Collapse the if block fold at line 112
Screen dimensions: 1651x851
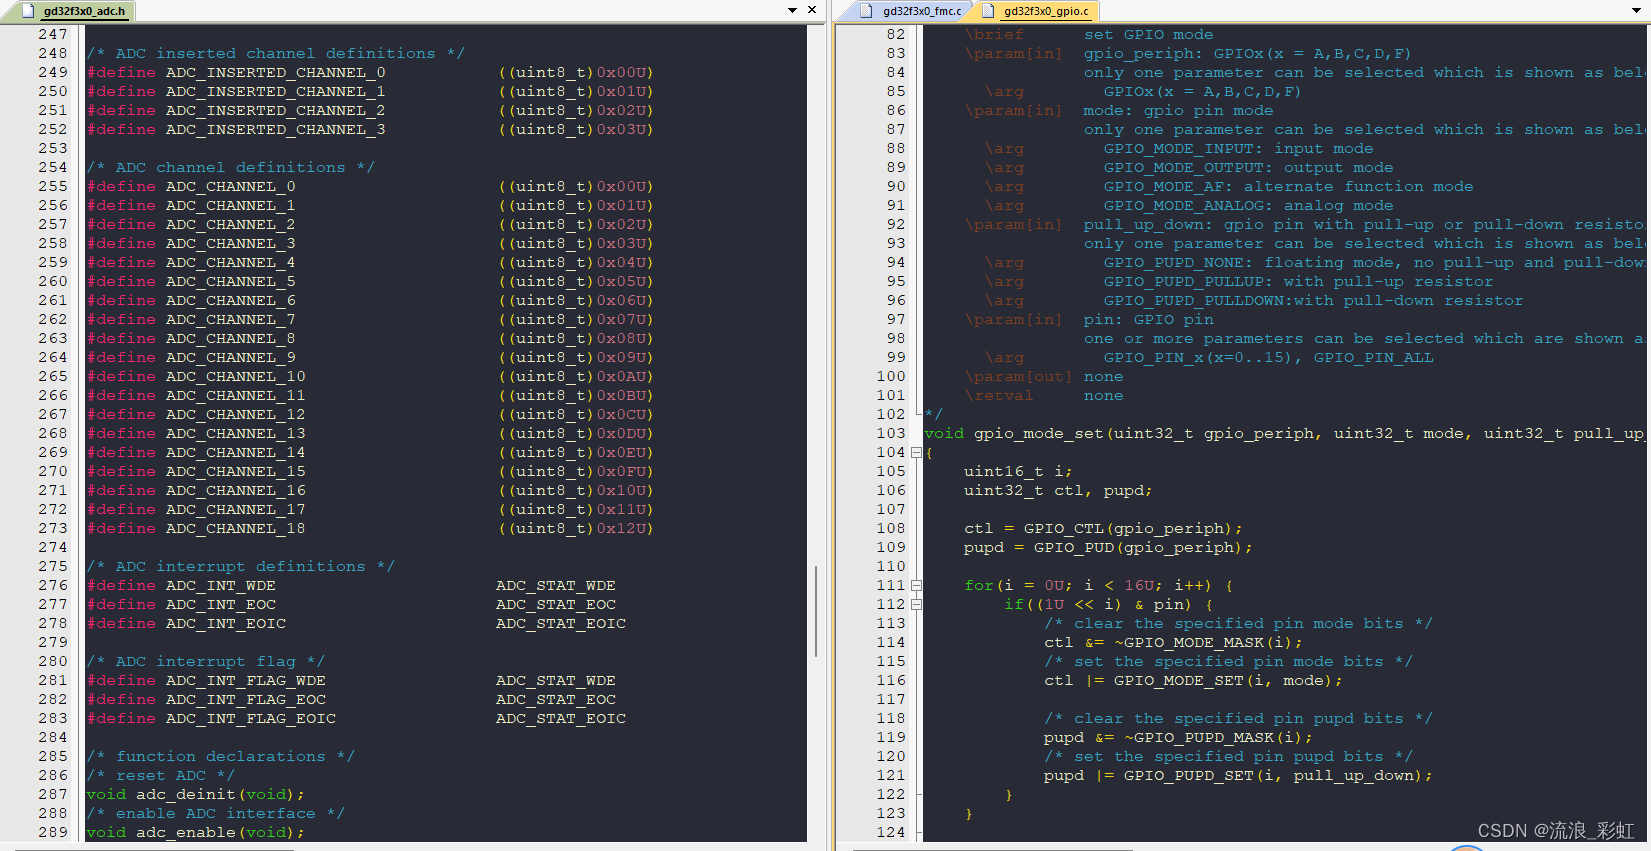click(x=916, y=605)
